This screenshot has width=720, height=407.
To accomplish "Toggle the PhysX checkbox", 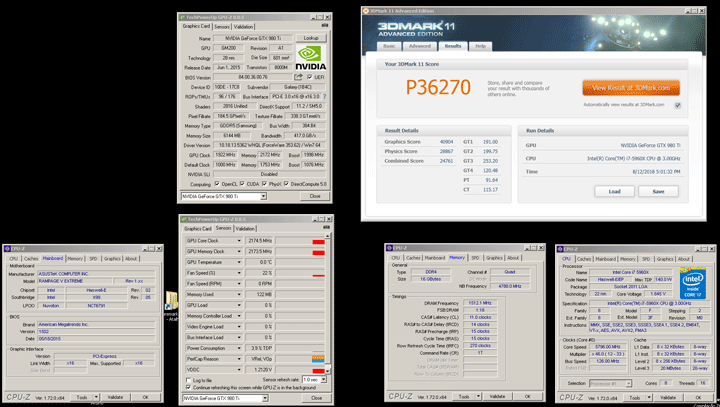I will click(264, 184).
